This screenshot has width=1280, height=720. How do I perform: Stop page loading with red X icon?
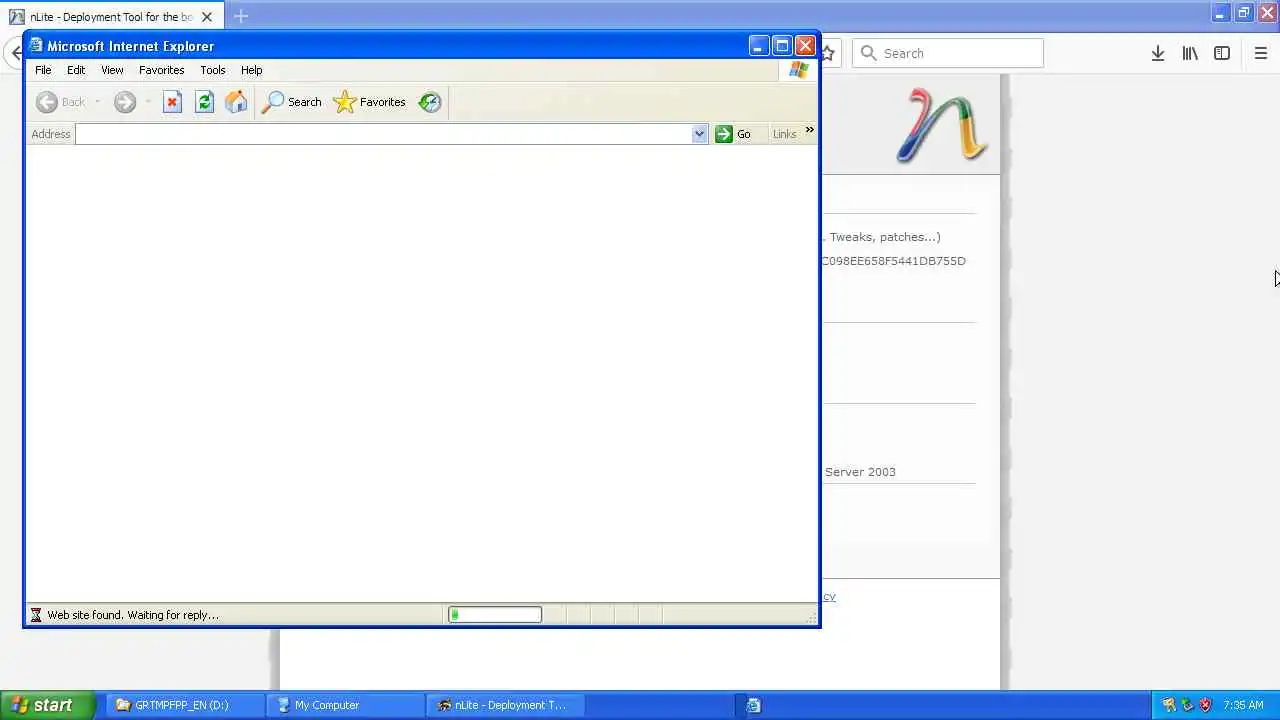pos(172,102)
